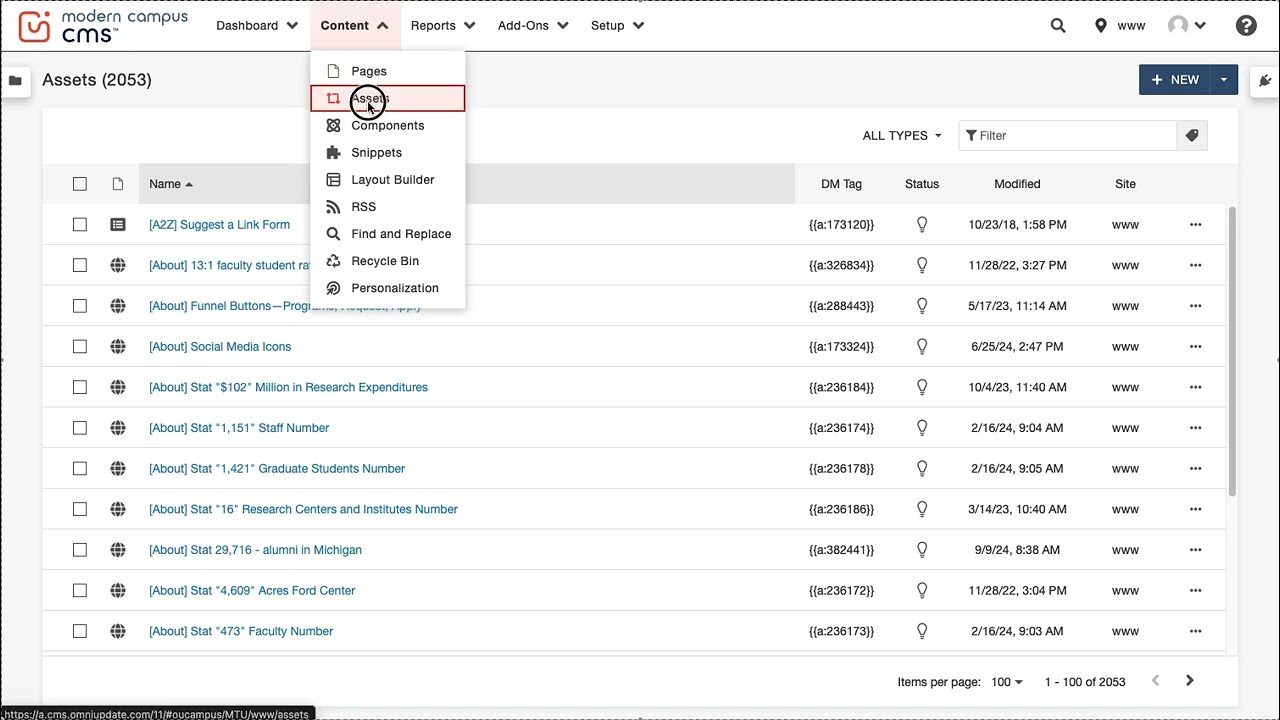The height and width of the screenshot is (720, 1280).
Task: Open Stat 16 Research Centers link
Action: click(x=303, y=509)
